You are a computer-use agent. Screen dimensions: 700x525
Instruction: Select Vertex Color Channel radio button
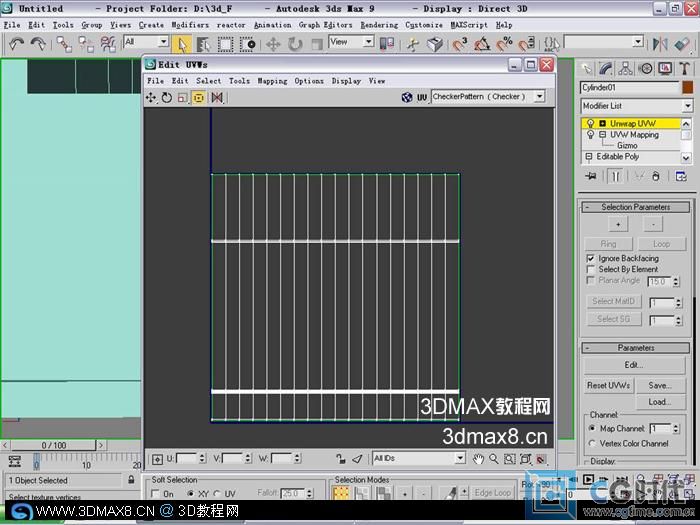click(592, 443)
